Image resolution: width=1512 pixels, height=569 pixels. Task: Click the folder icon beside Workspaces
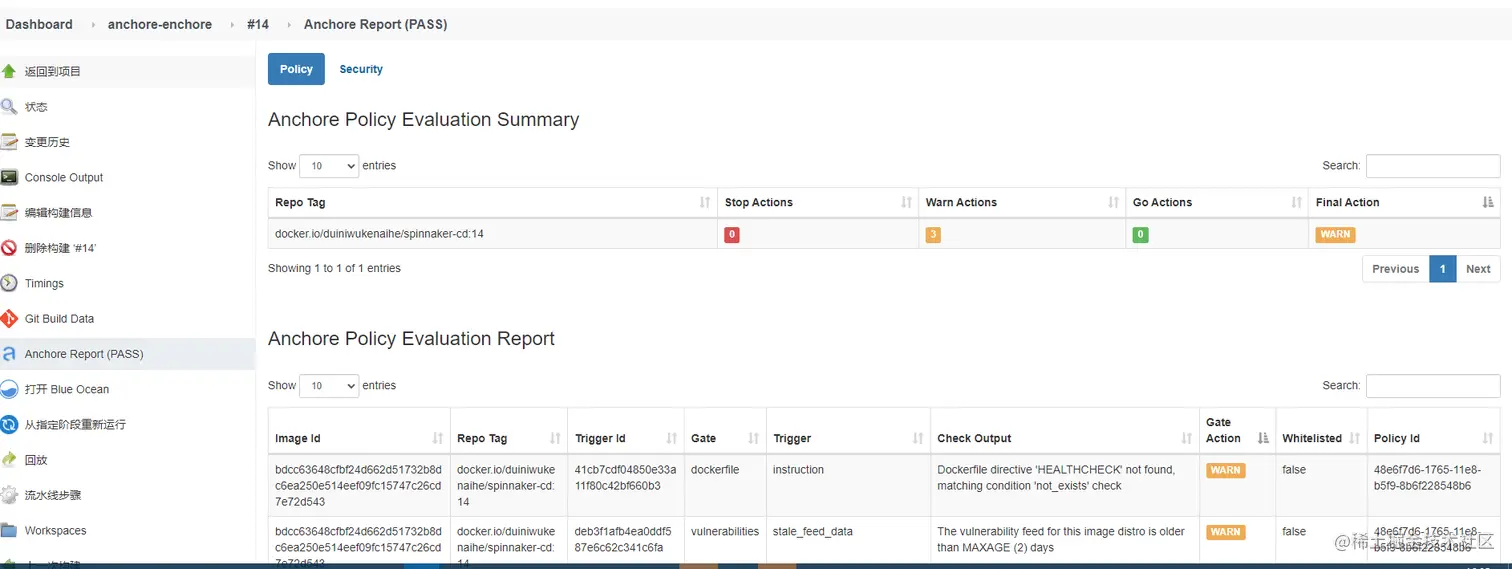9,530
